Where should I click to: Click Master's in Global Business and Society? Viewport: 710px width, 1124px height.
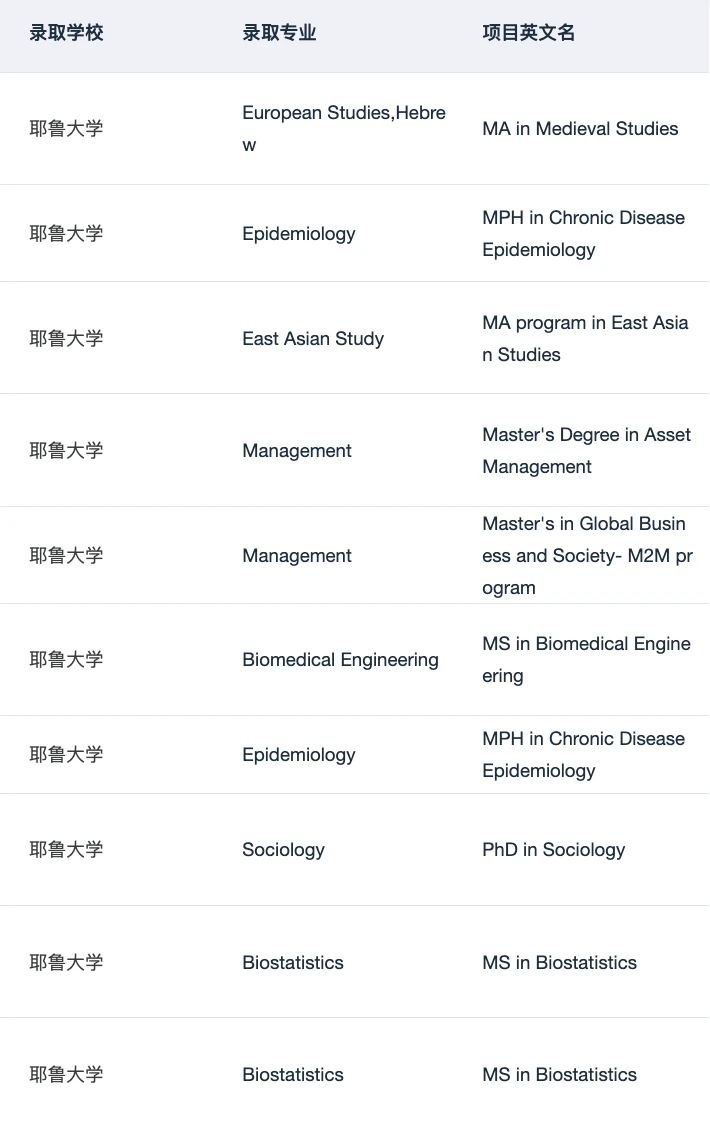point(587,556)
